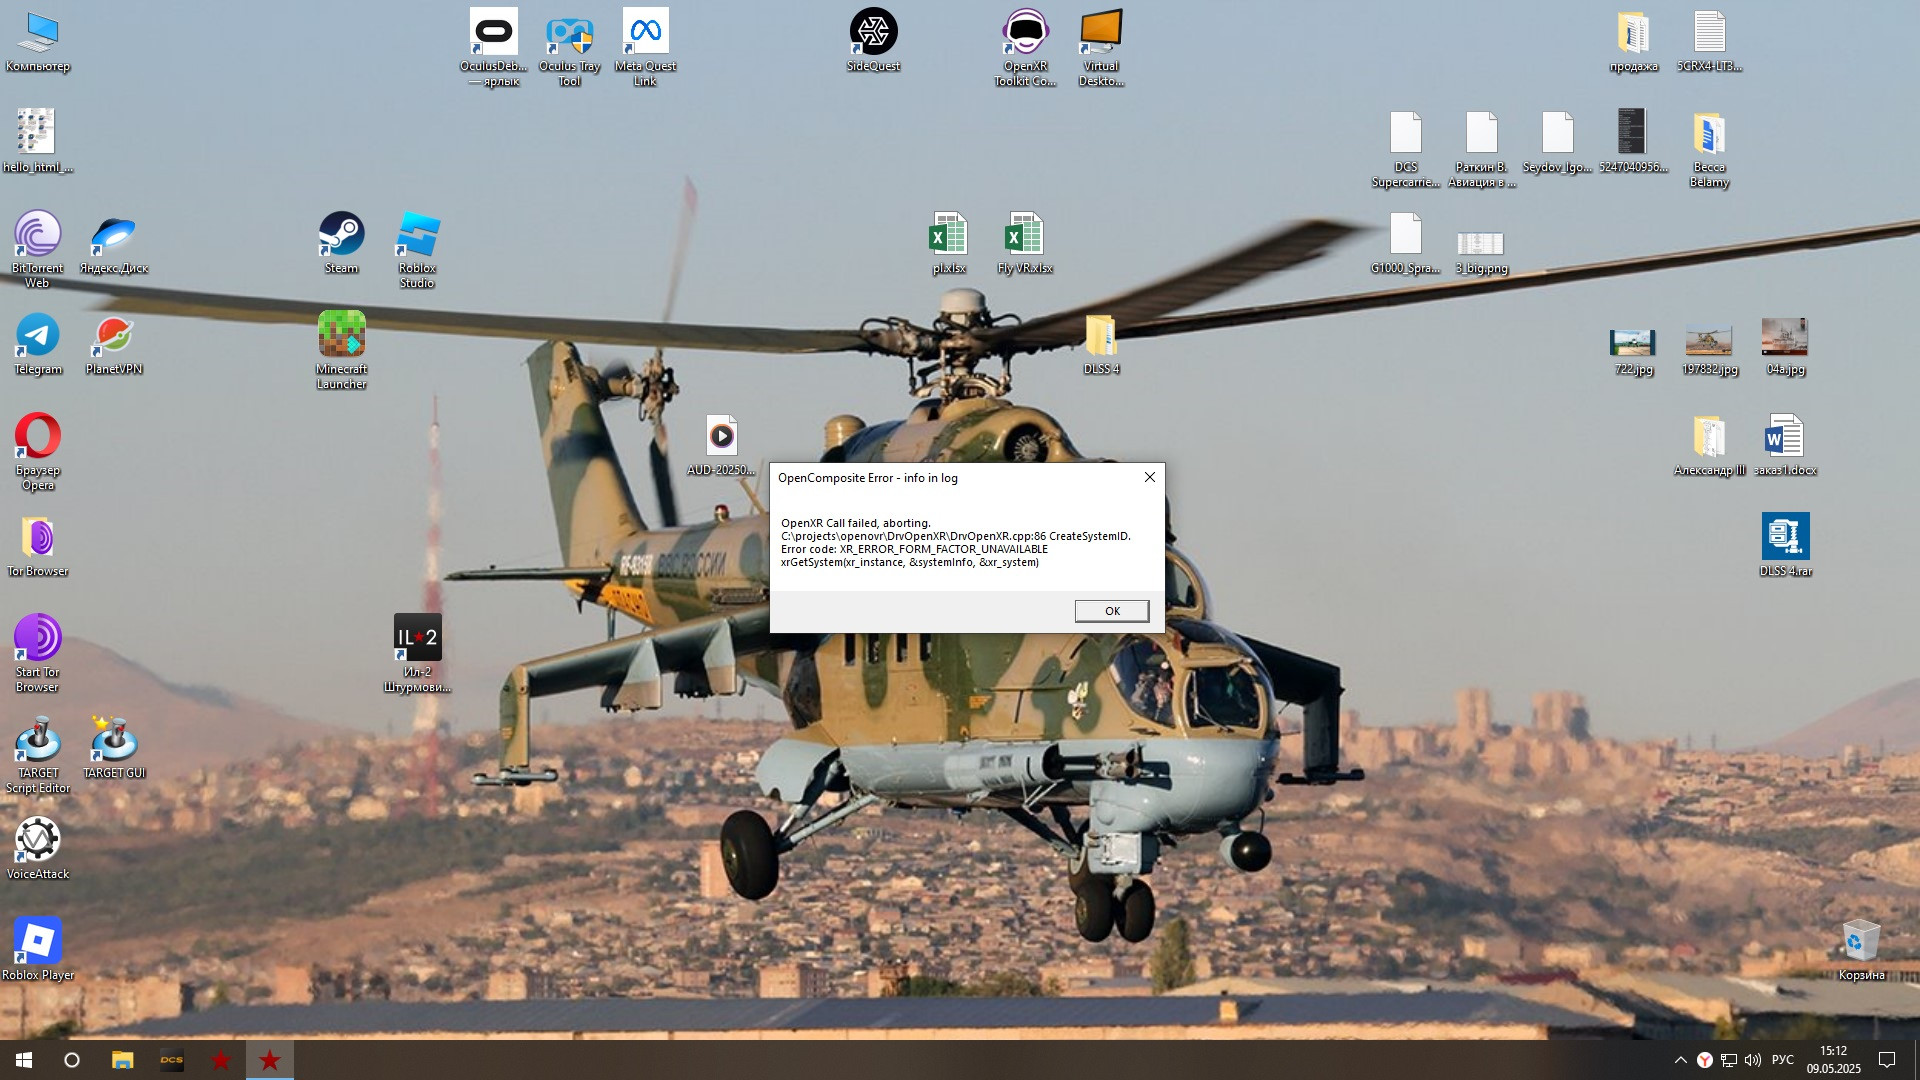The height and width of the screenshot is (1080, 1920).
Task: Select the OpenXR Toolkit shortcut icon
Action: click(1025, 48)
